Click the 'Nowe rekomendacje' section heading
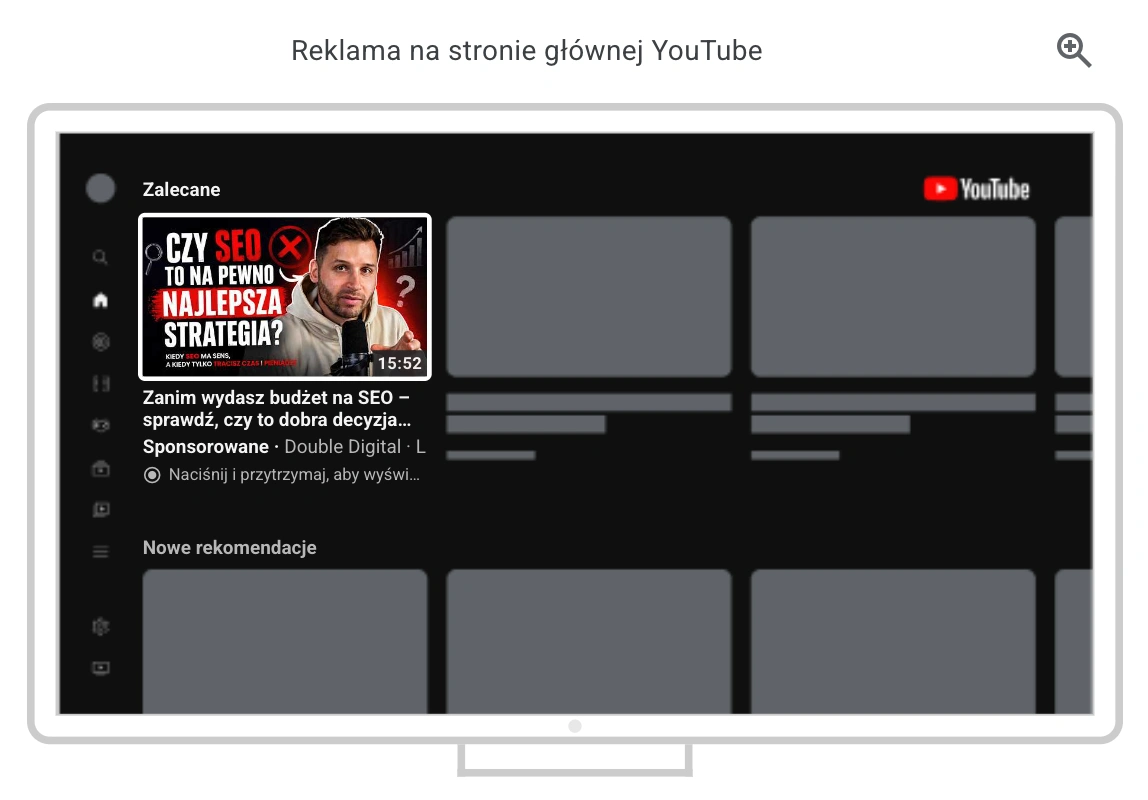 (229, 547)
